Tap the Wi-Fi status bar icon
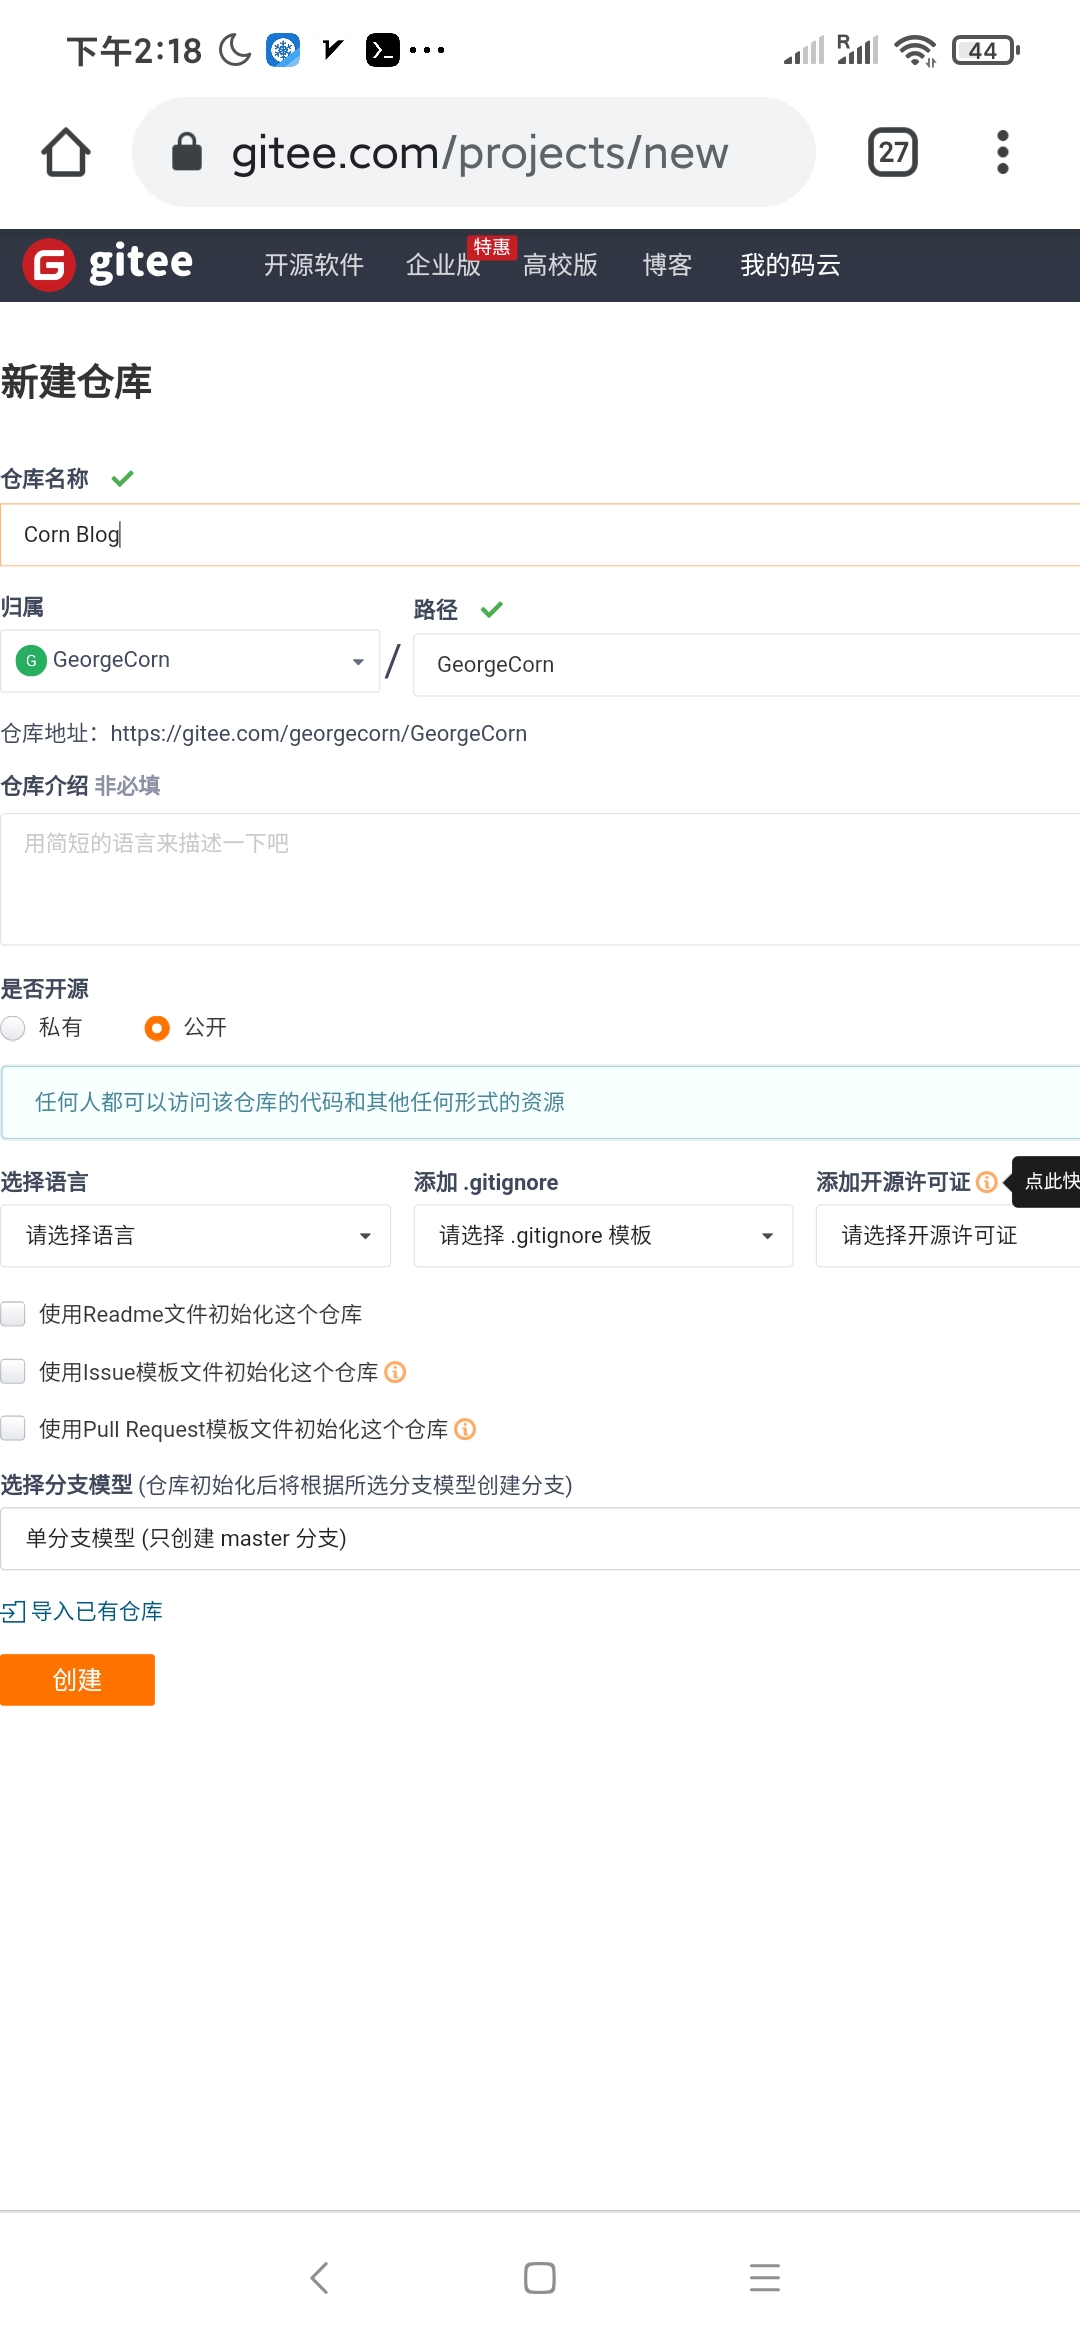The width and height of the screenshot is (1080, 2340). [915, 50]
